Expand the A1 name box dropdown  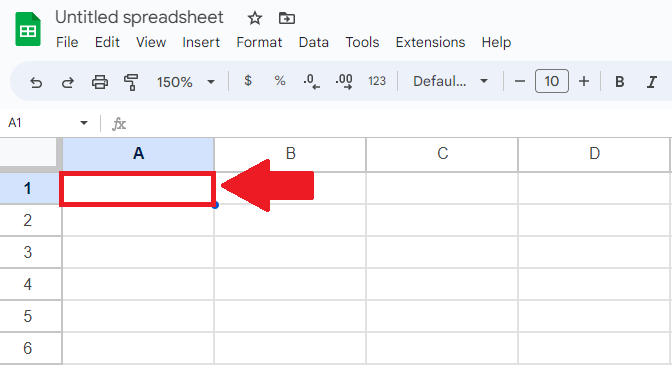tap(84, 123)
